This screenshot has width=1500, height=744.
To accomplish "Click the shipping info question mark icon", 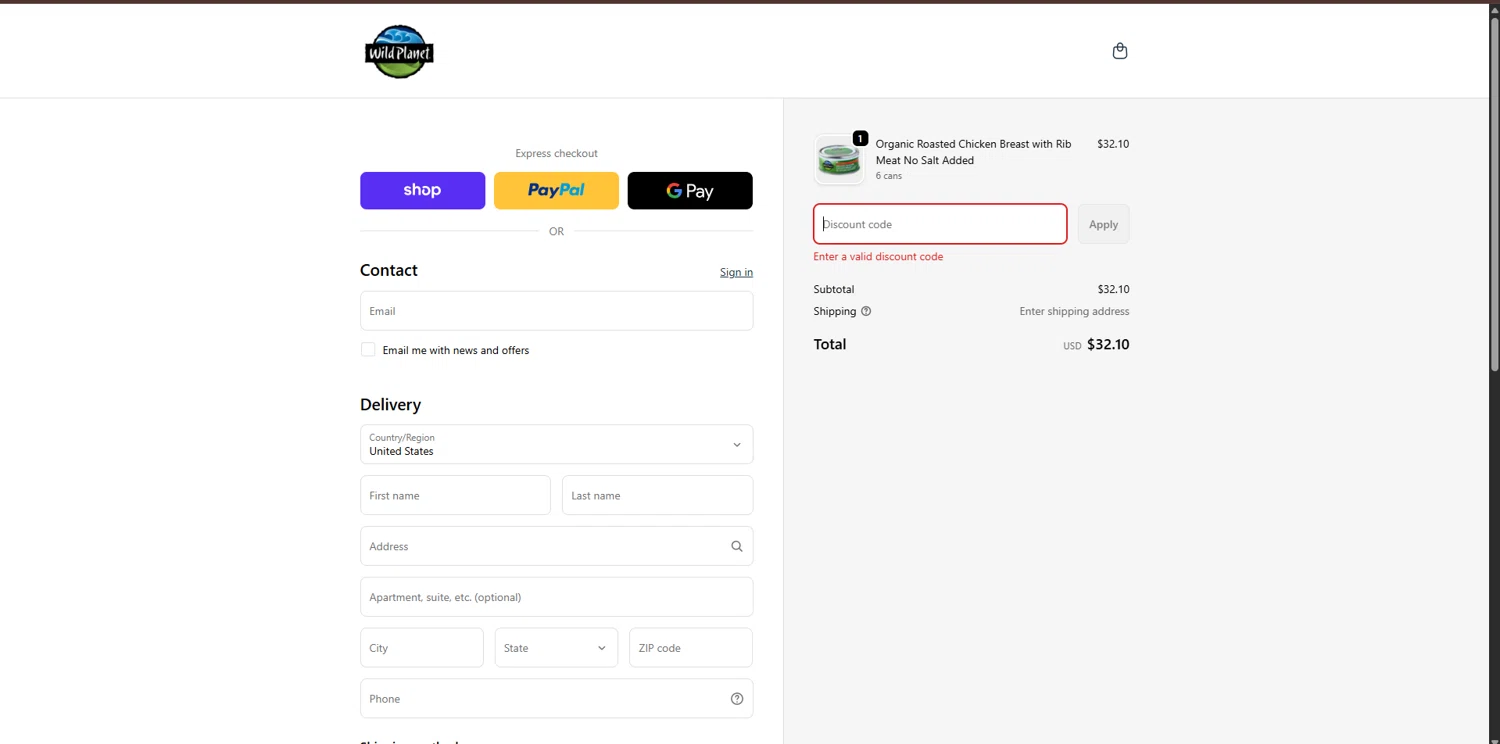I will pos(866,311).
